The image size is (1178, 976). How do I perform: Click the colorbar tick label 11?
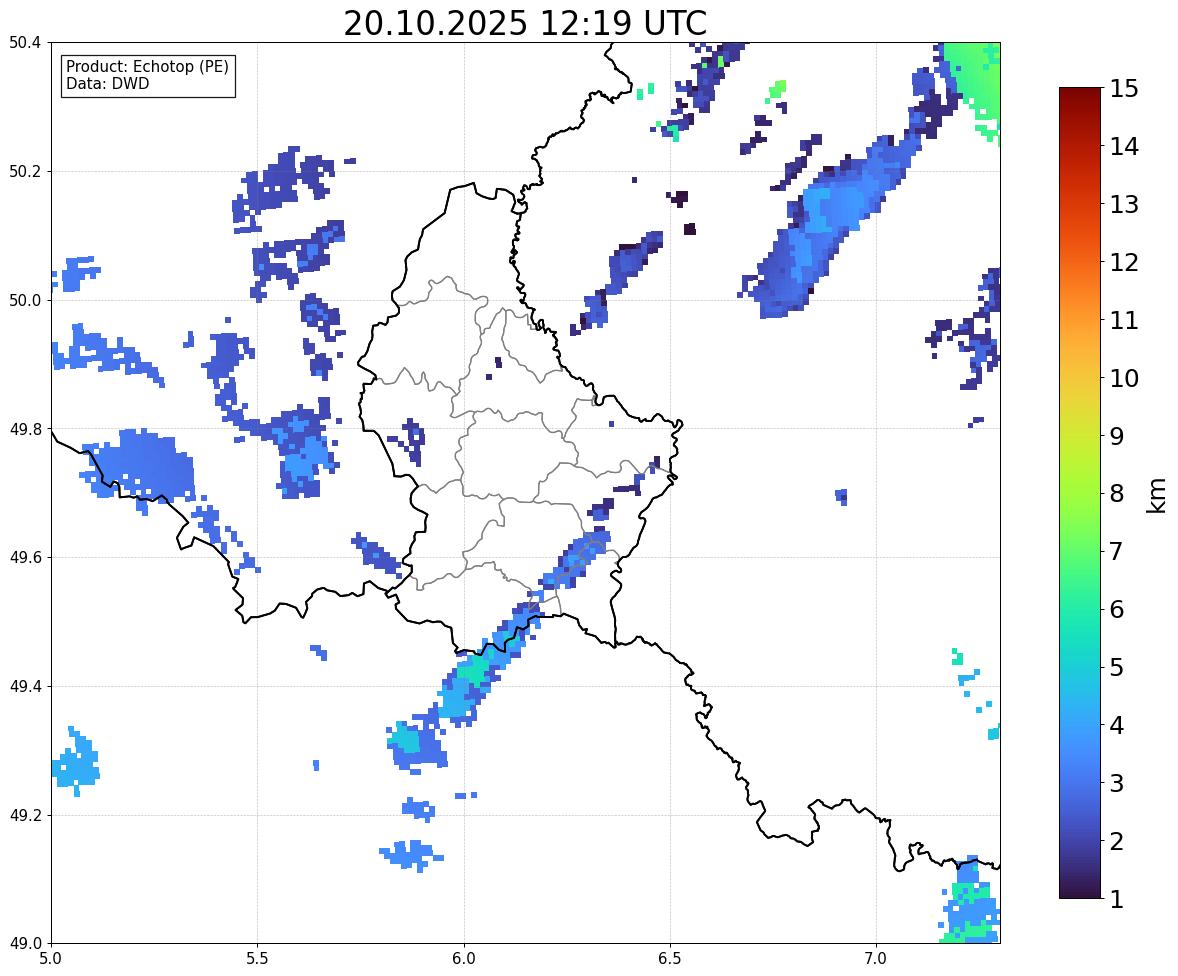coord(1124,320)
